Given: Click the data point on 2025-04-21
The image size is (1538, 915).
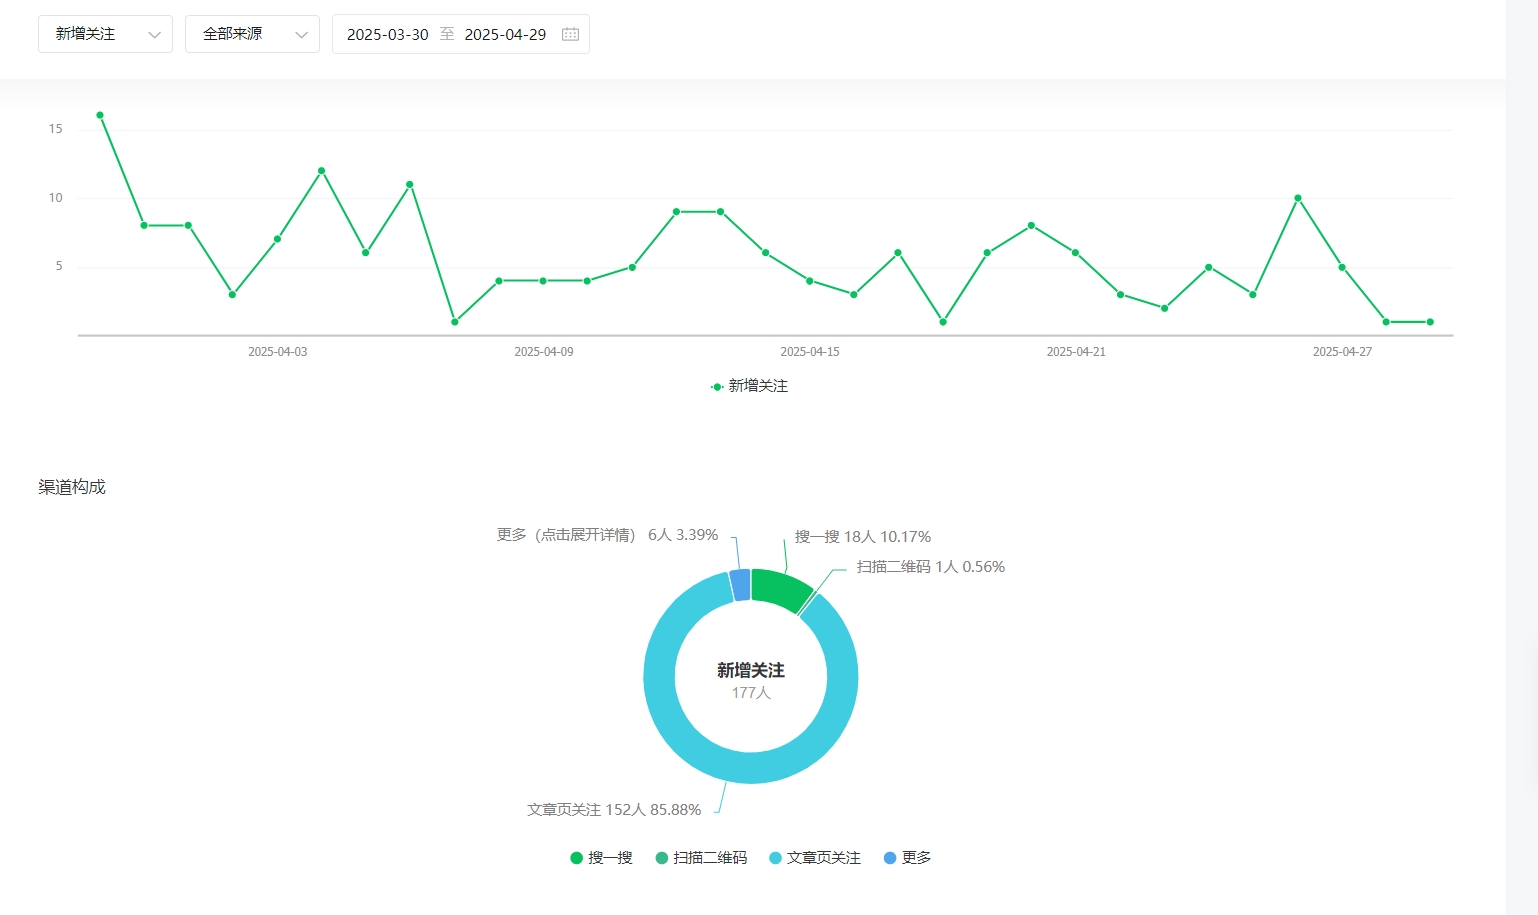Looking at the screenshot, I should tap(1076, 253).
